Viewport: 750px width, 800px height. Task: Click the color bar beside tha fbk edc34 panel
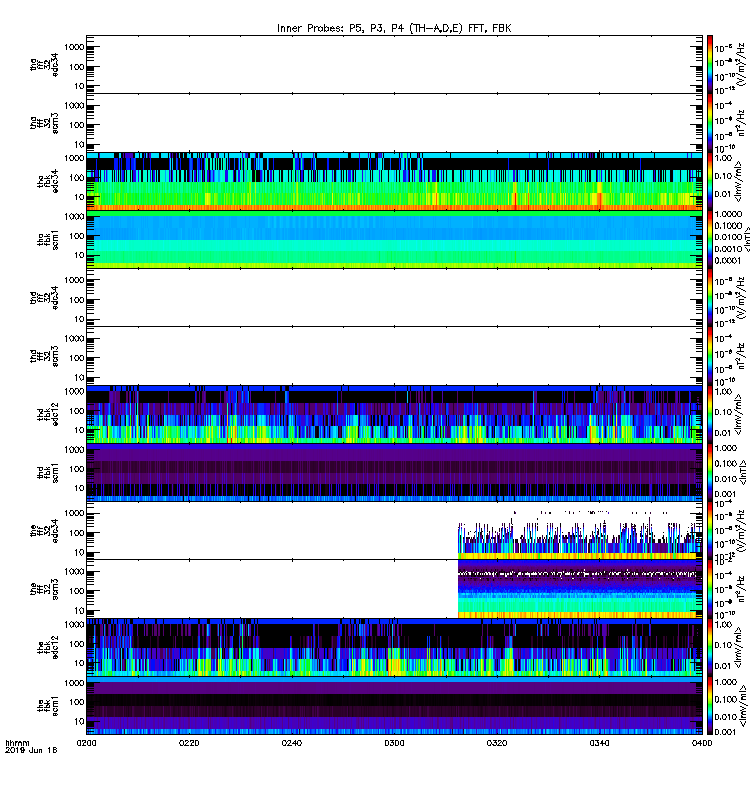click(710, 181)
